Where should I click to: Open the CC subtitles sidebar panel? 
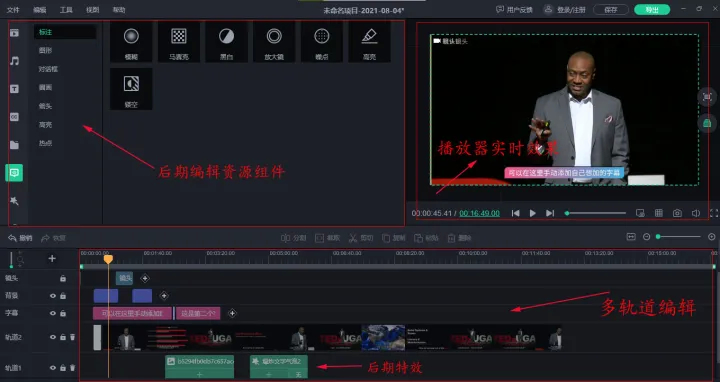pyautogui.click(x=15, y=117)
